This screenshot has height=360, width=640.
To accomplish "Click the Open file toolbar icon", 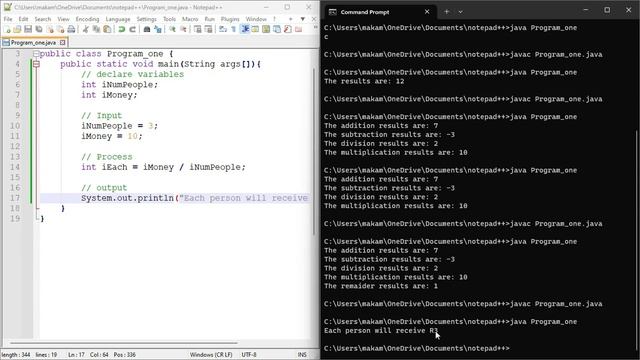I will click(x=17, y=29).
